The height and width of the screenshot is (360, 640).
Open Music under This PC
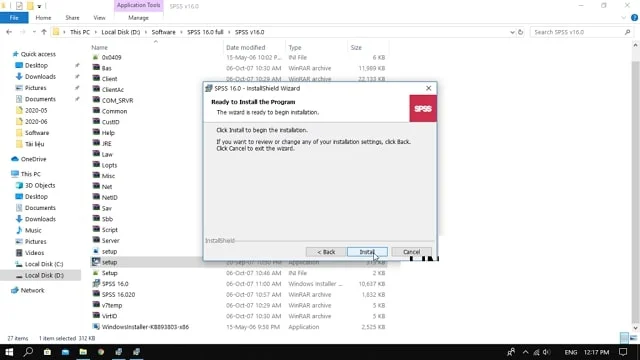[33, 230]
